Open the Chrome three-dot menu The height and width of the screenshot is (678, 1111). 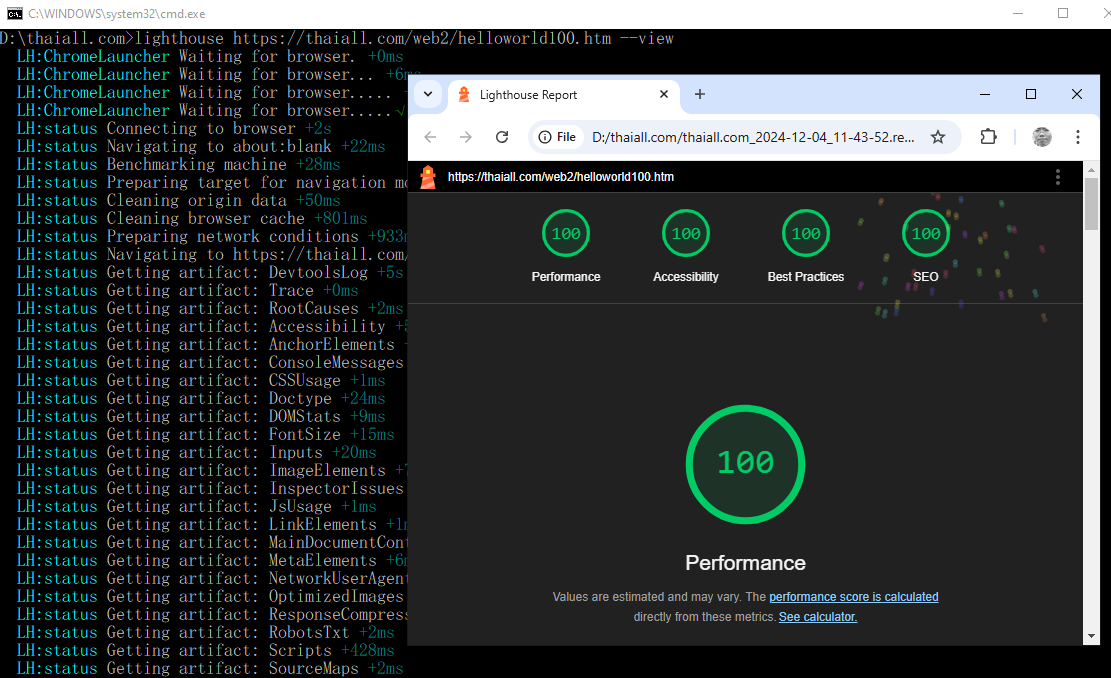1077,138
